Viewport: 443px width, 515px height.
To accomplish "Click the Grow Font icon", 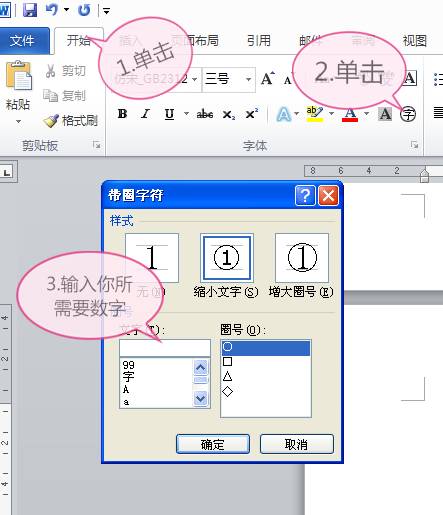I will (x=268, y=79).
